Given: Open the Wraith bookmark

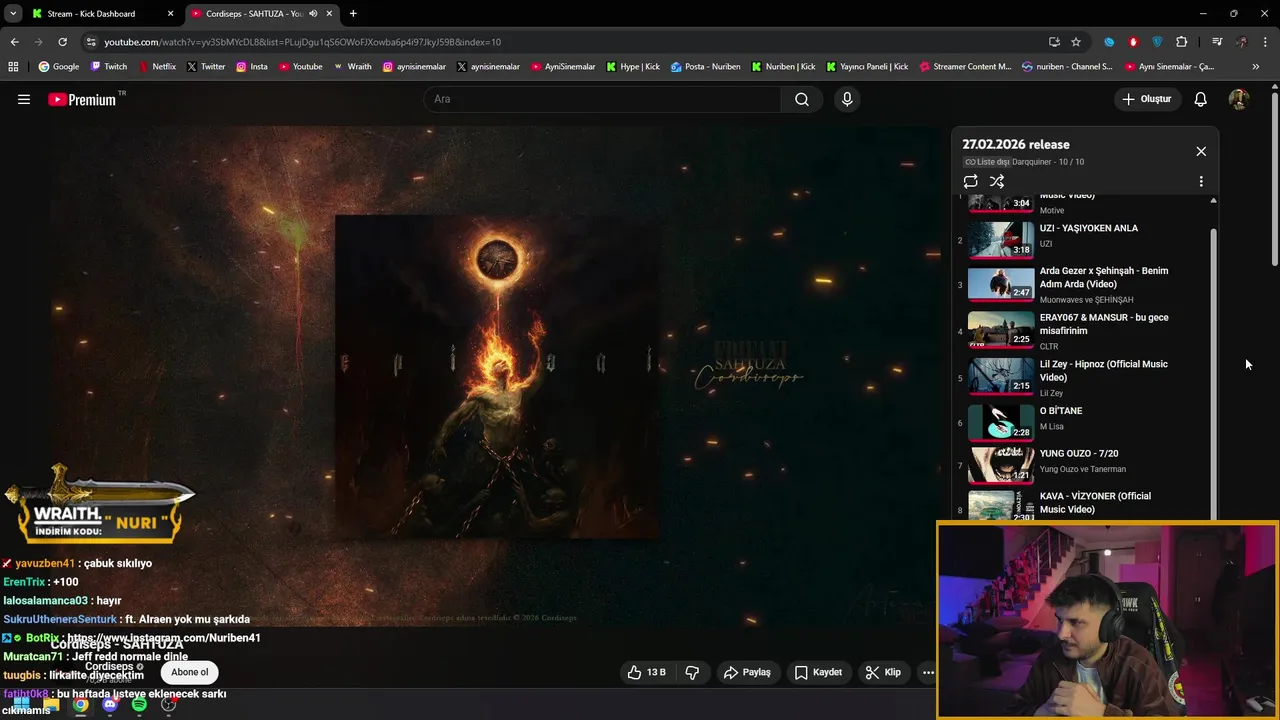Looking at the screenshot, I should [352, 67].
